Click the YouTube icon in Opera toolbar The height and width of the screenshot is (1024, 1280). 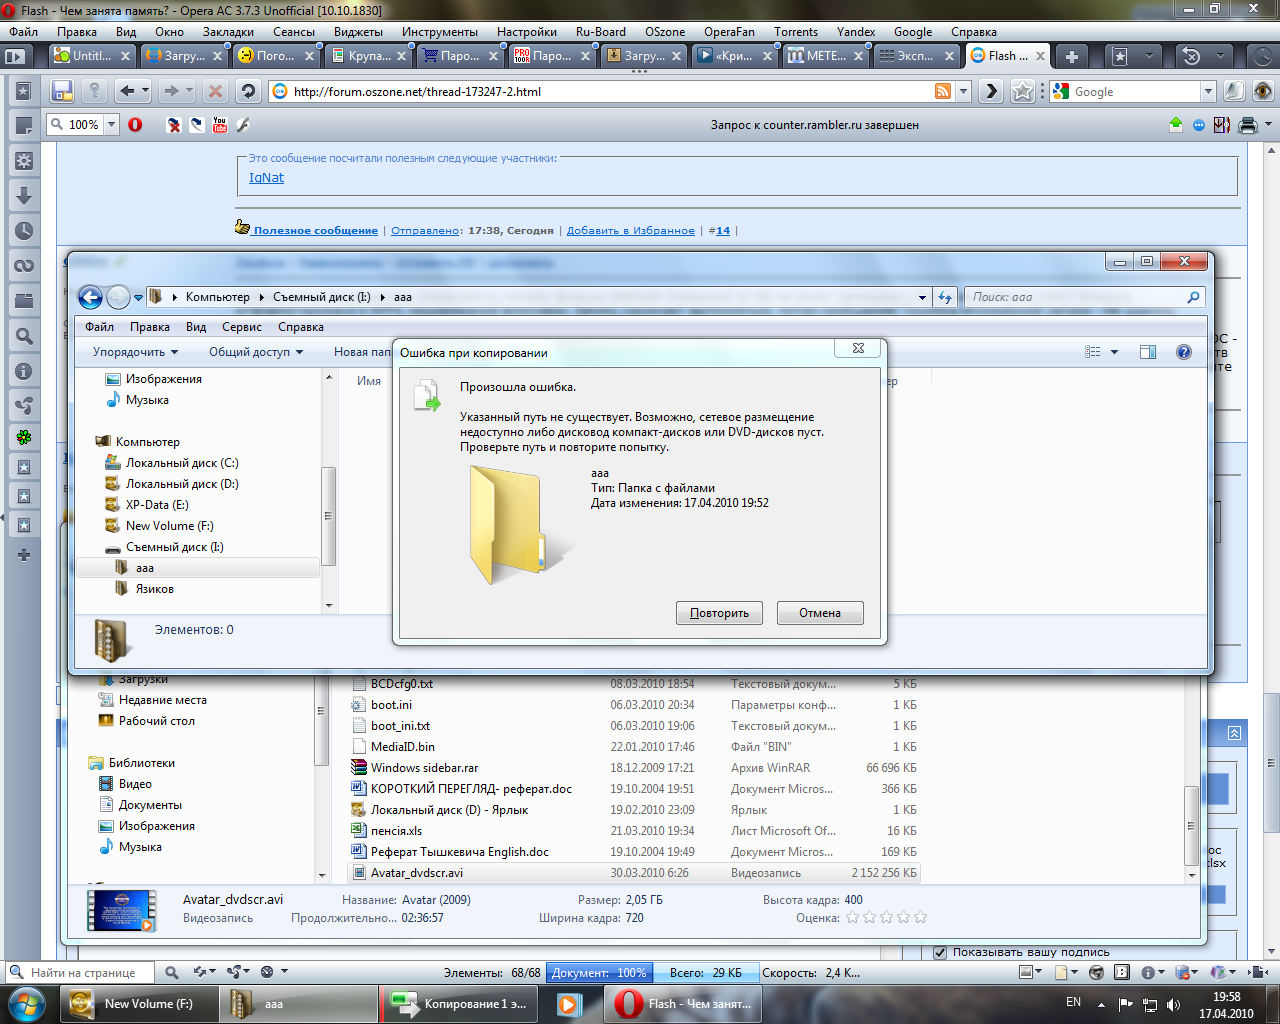220,125
